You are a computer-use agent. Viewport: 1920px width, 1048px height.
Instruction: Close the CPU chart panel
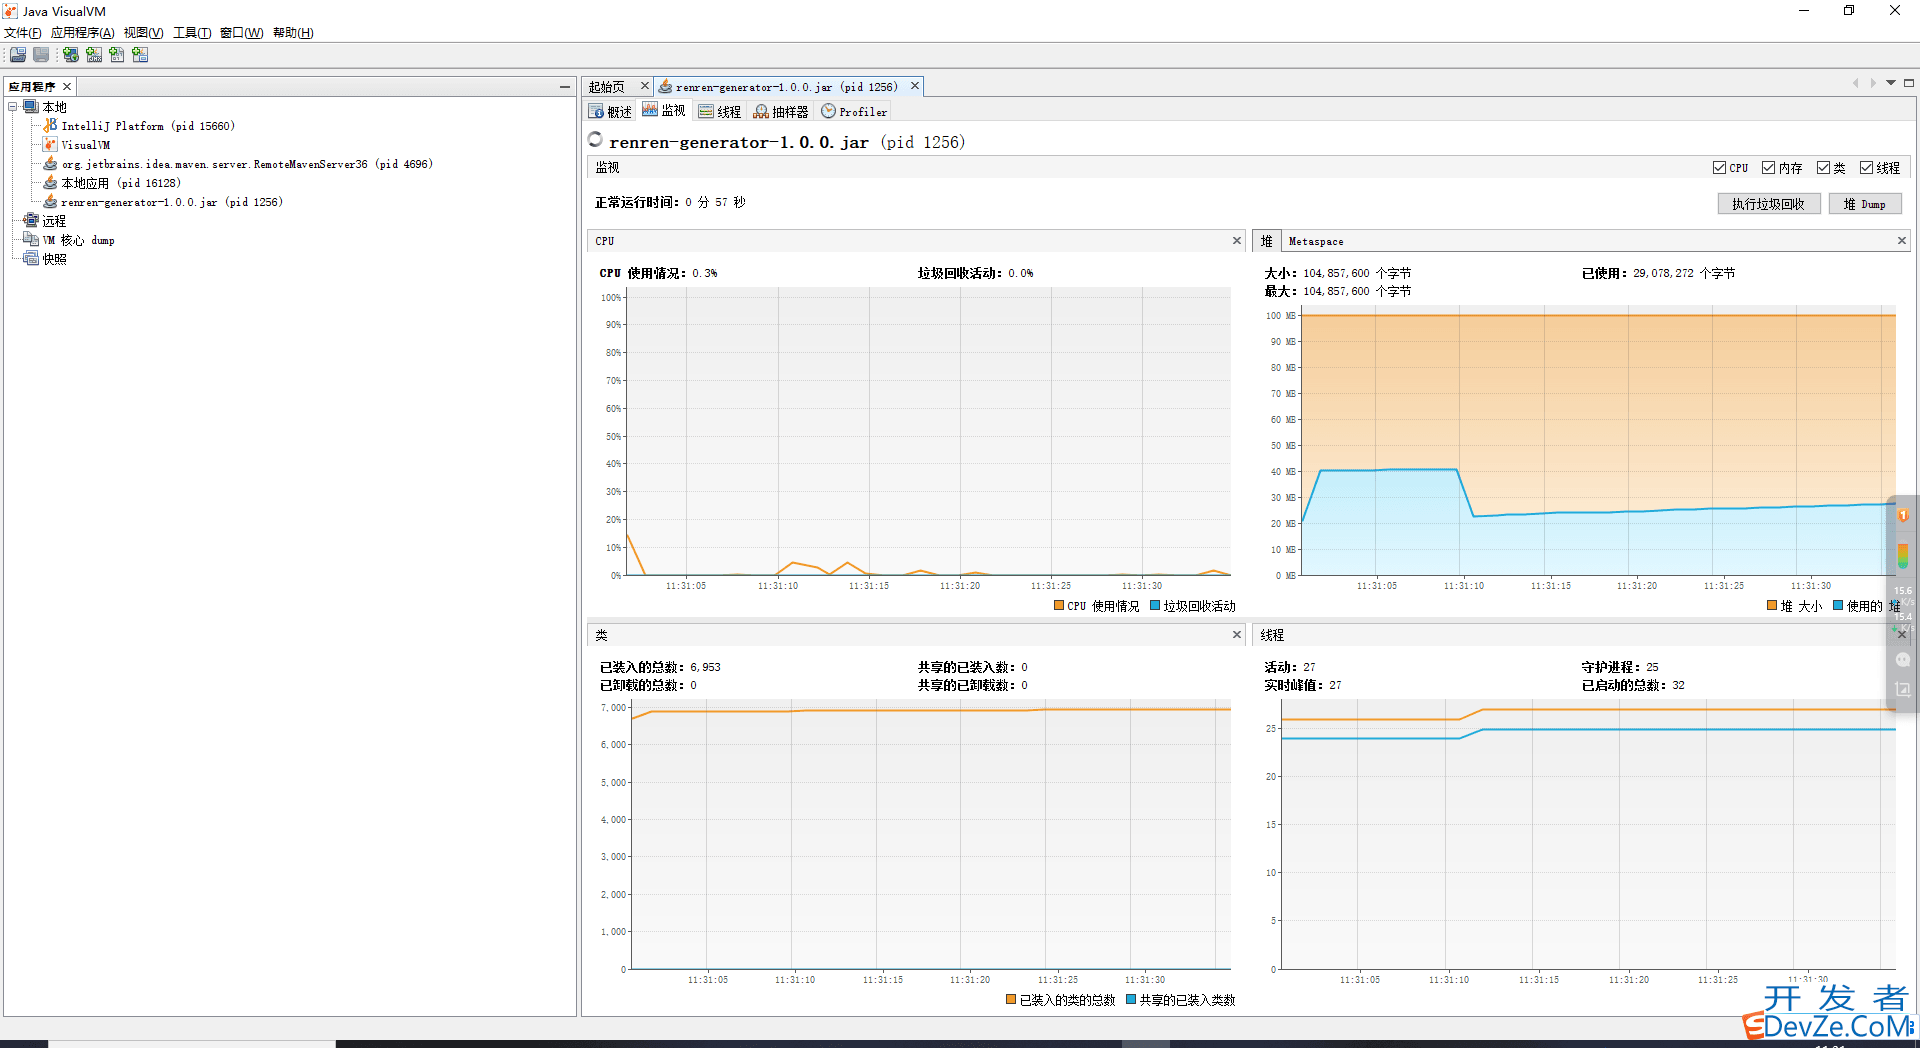point(1236,241)
